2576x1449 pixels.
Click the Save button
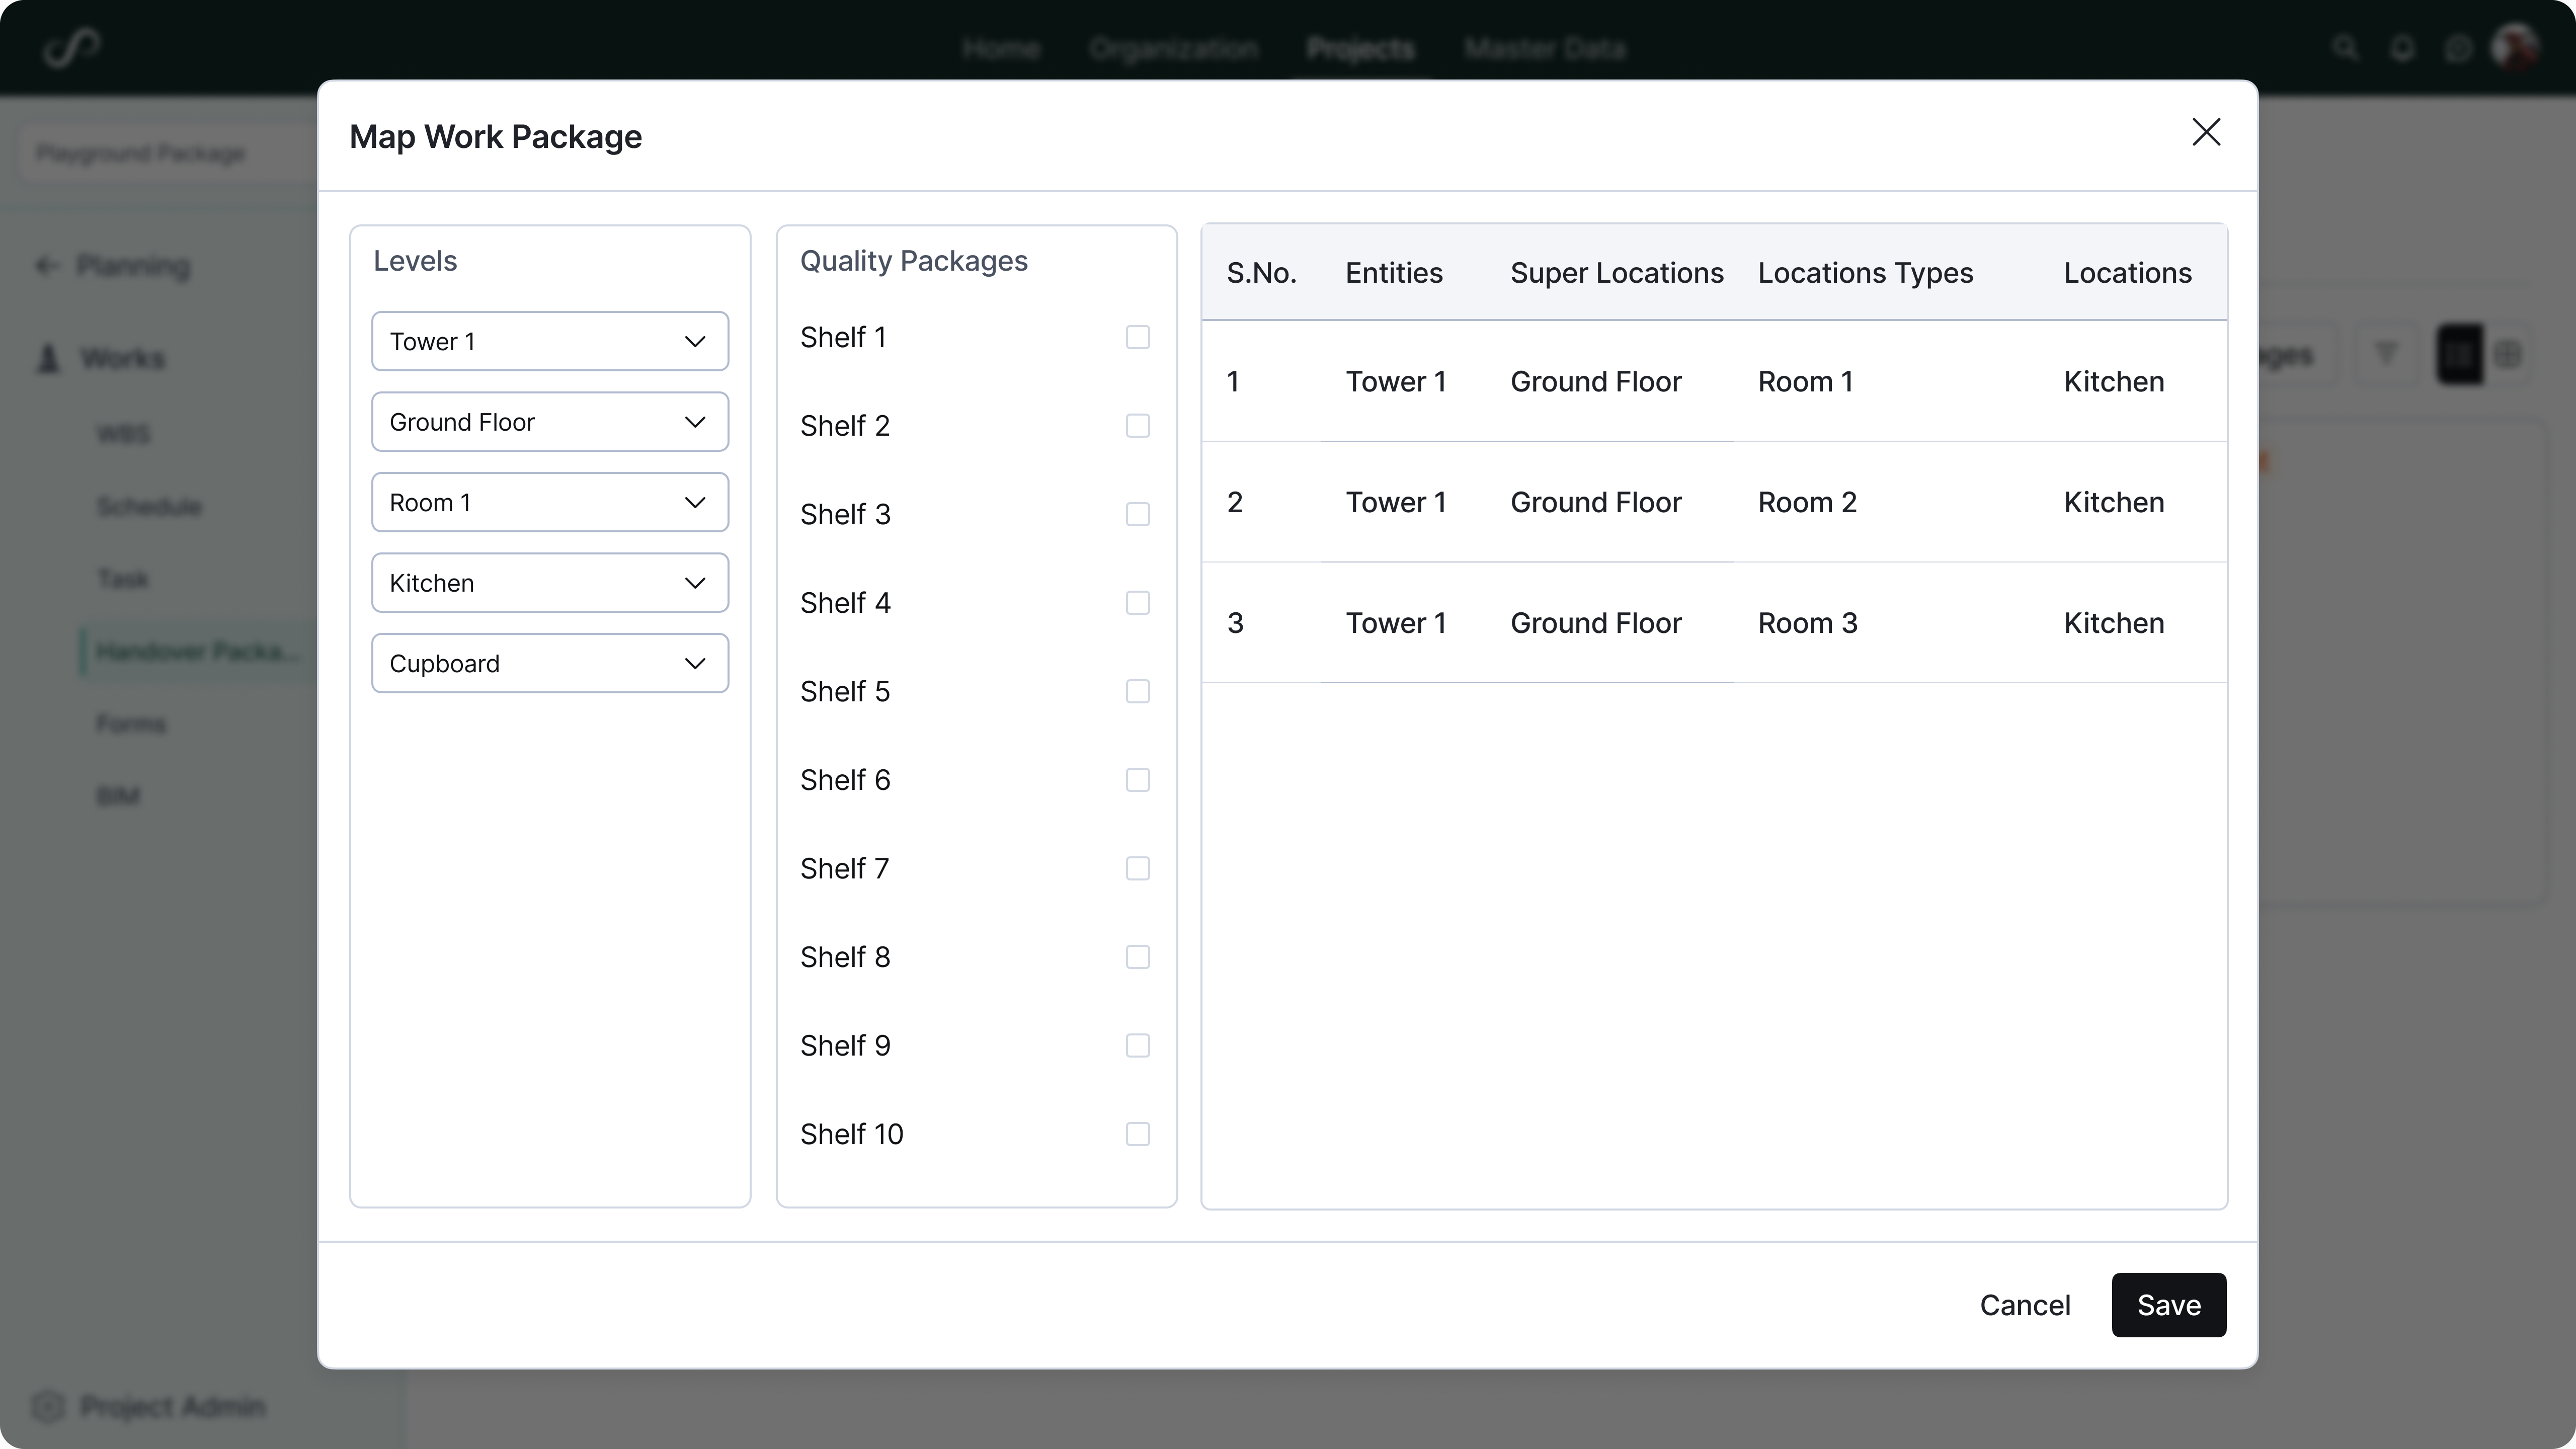[x=2168, y=1305]
